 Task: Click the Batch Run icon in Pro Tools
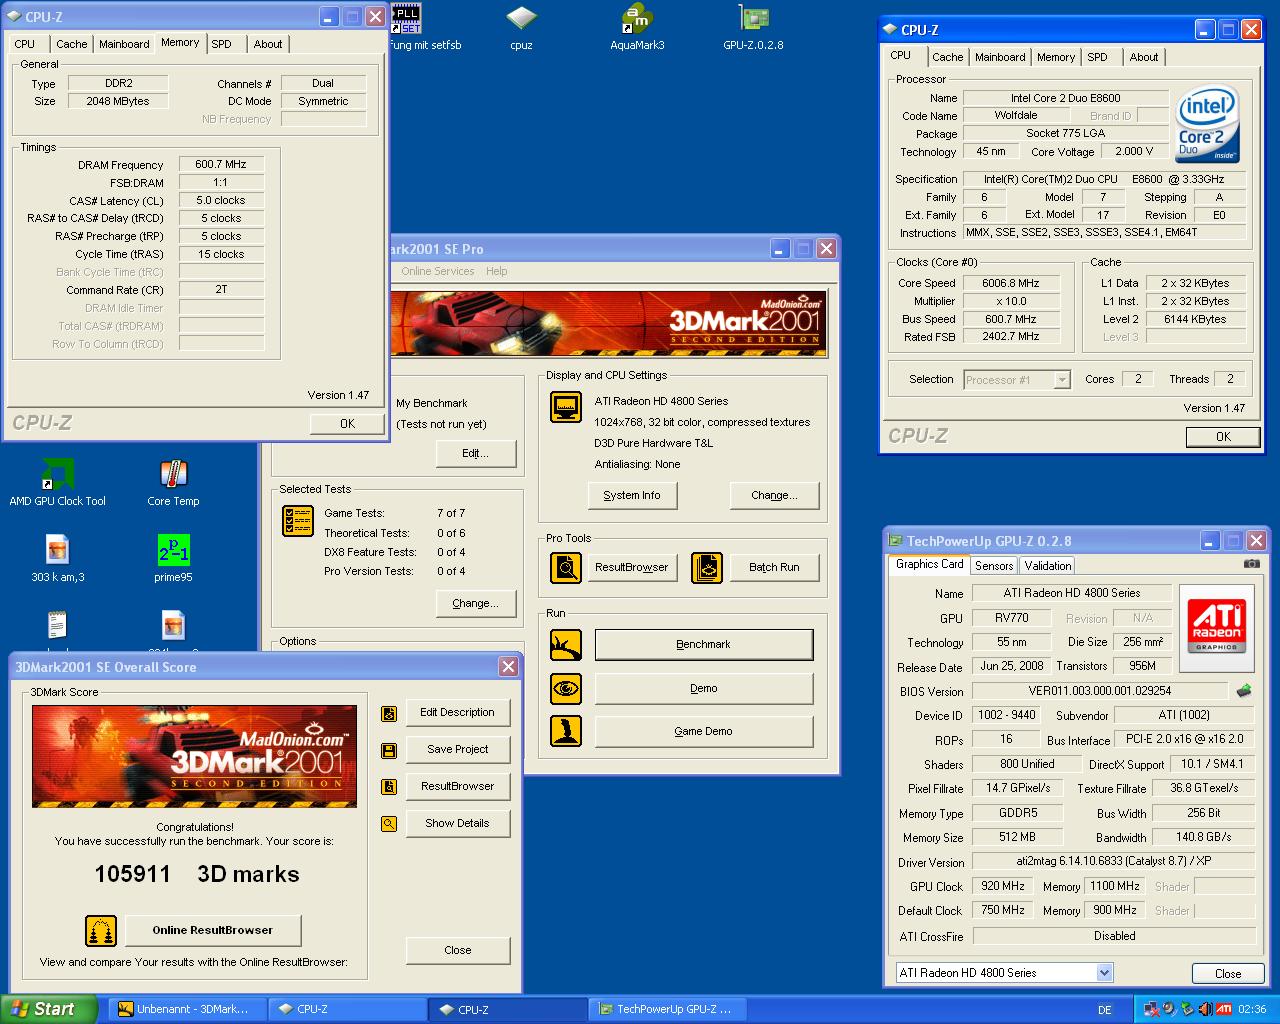[x=707, y=567]
